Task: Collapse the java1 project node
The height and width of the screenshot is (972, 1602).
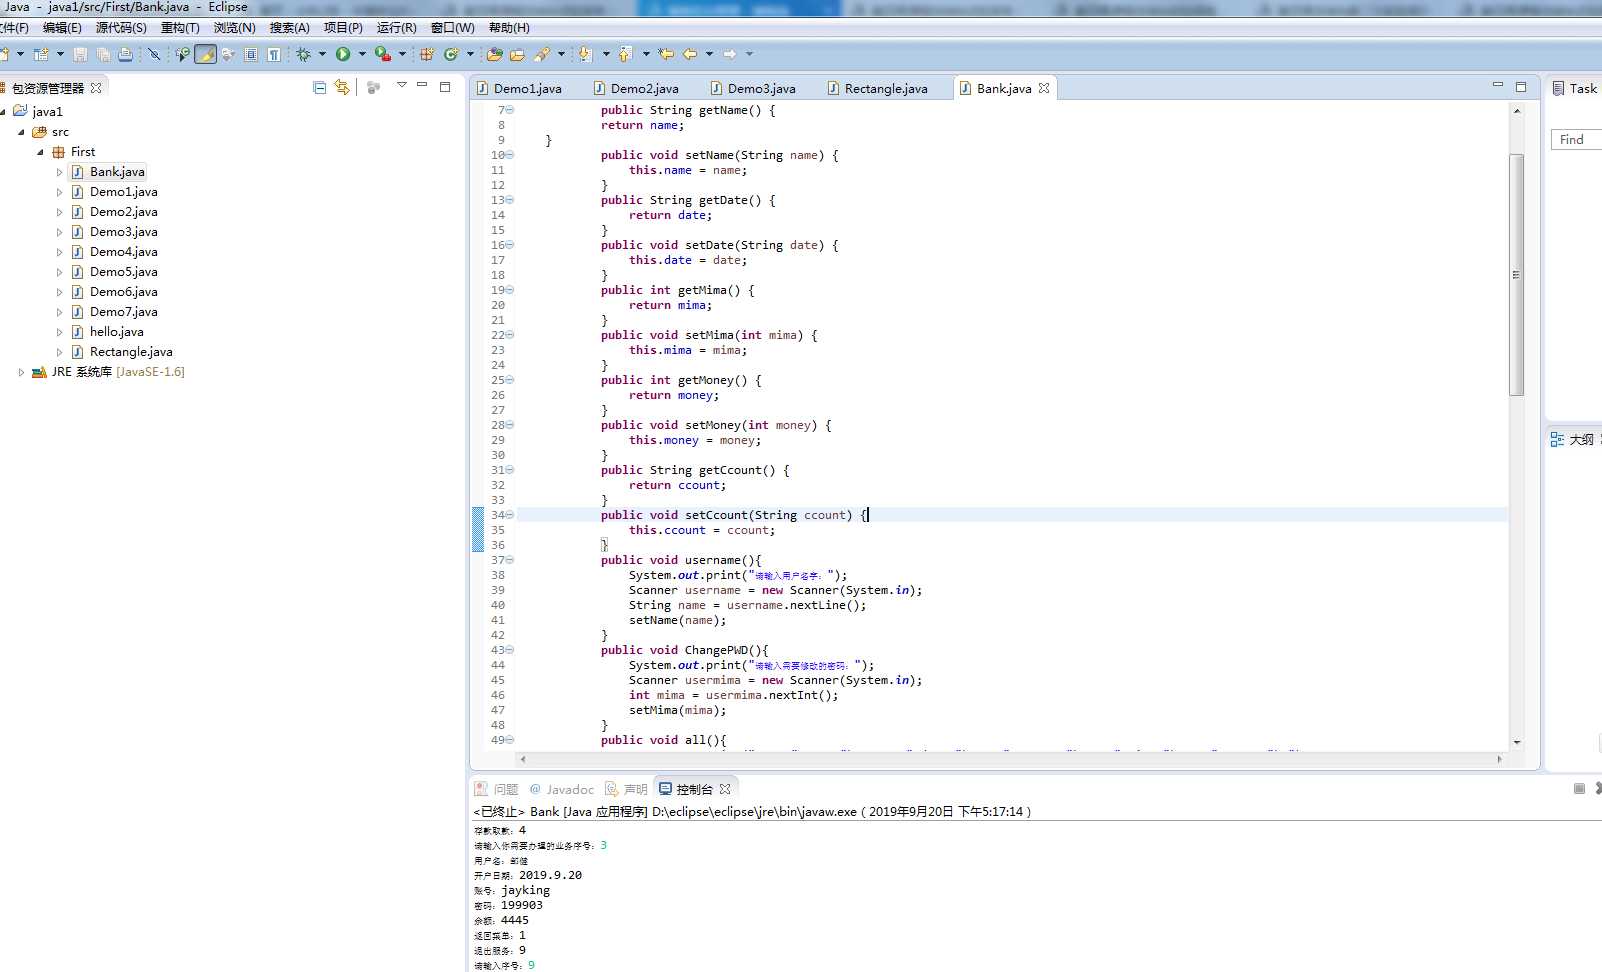Action: [3, 112]
